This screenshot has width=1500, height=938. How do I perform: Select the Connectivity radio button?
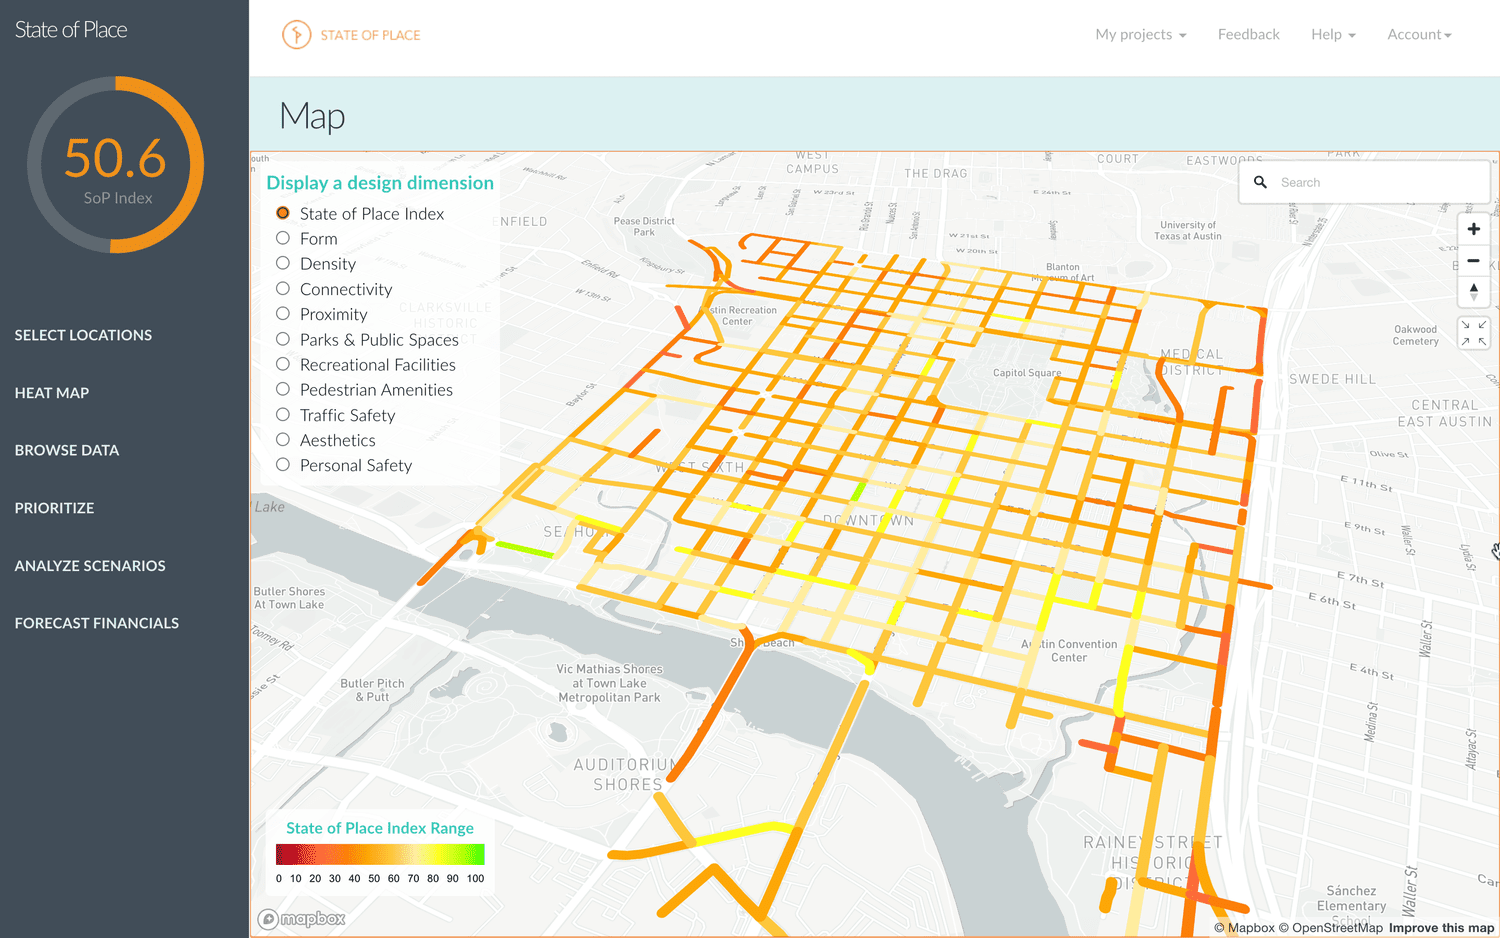283,288
